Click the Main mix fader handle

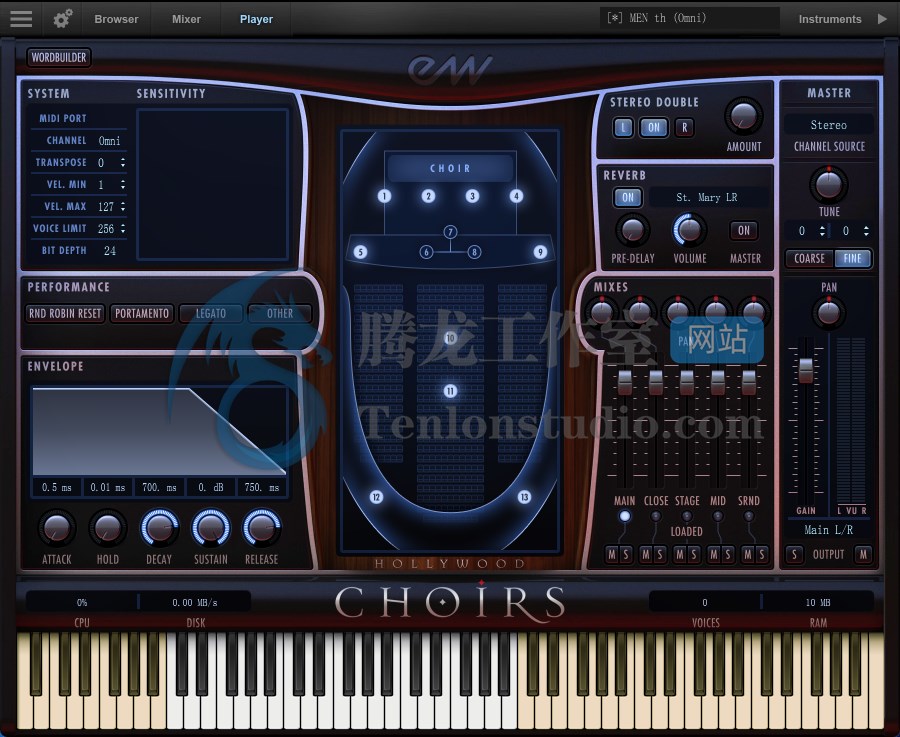(x=624, y=382)
